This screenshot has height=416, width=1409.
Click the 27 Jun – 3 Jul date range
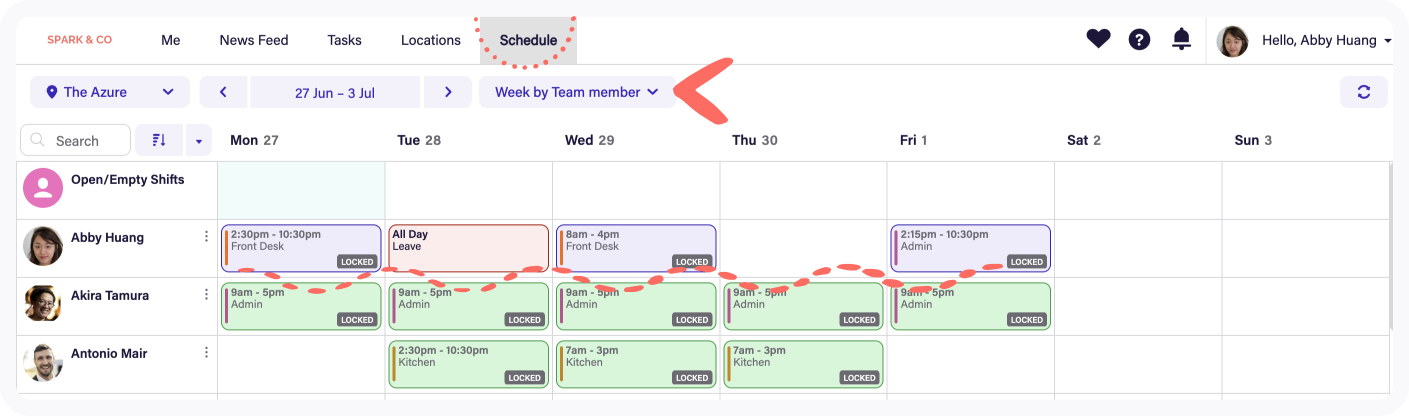(x=335, y=92)
